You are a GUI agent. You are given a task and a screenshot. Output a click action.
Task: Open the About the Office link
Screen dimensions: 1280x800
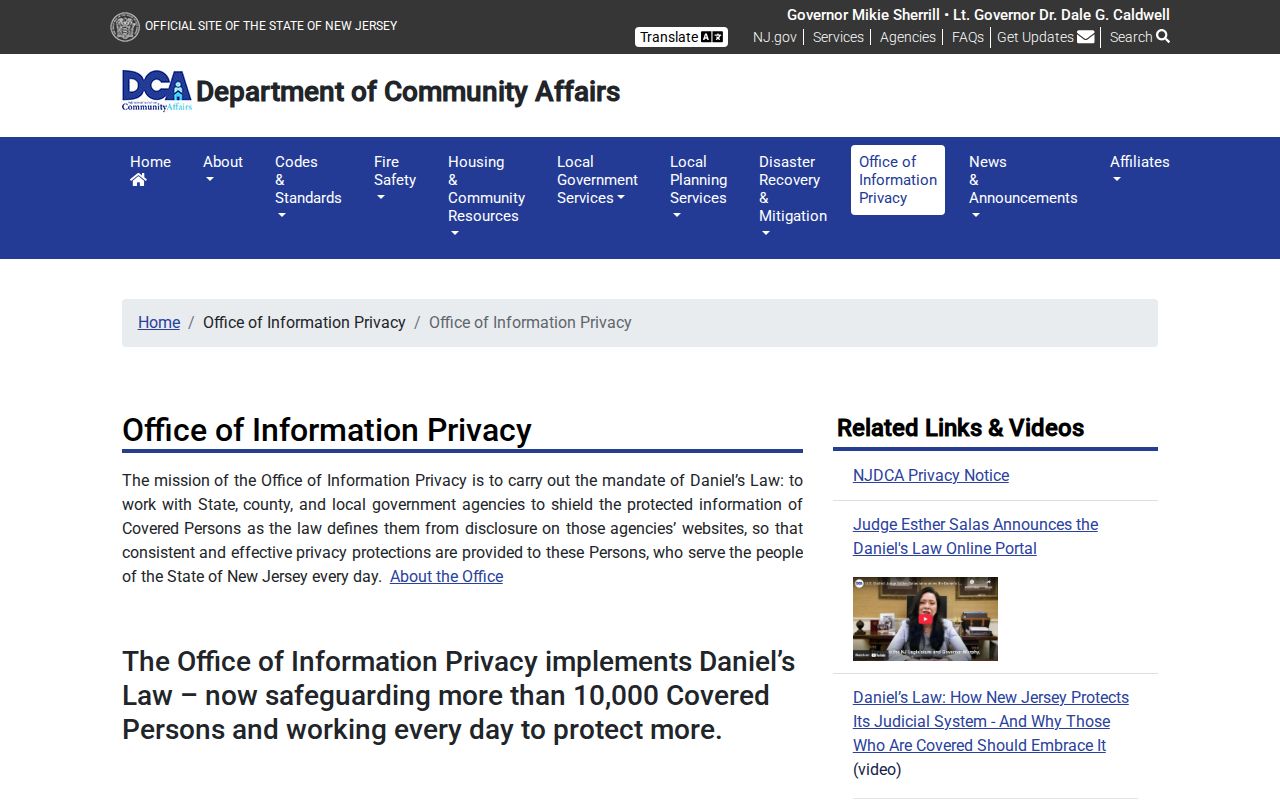tap(446, 576)
